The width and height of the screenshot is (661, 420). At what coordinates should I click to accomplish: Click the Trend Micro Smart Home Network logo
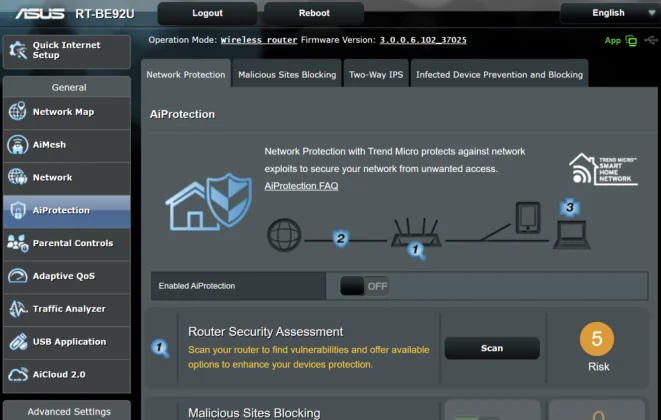click(x=603, y=169)
